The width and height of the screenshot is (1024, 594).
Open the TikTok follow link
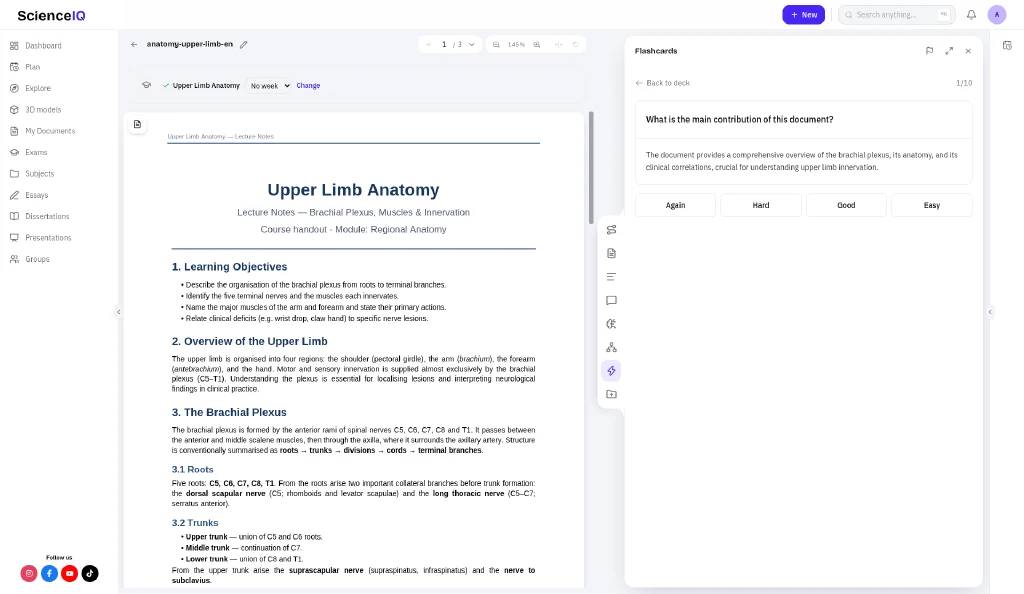[90, 573]
